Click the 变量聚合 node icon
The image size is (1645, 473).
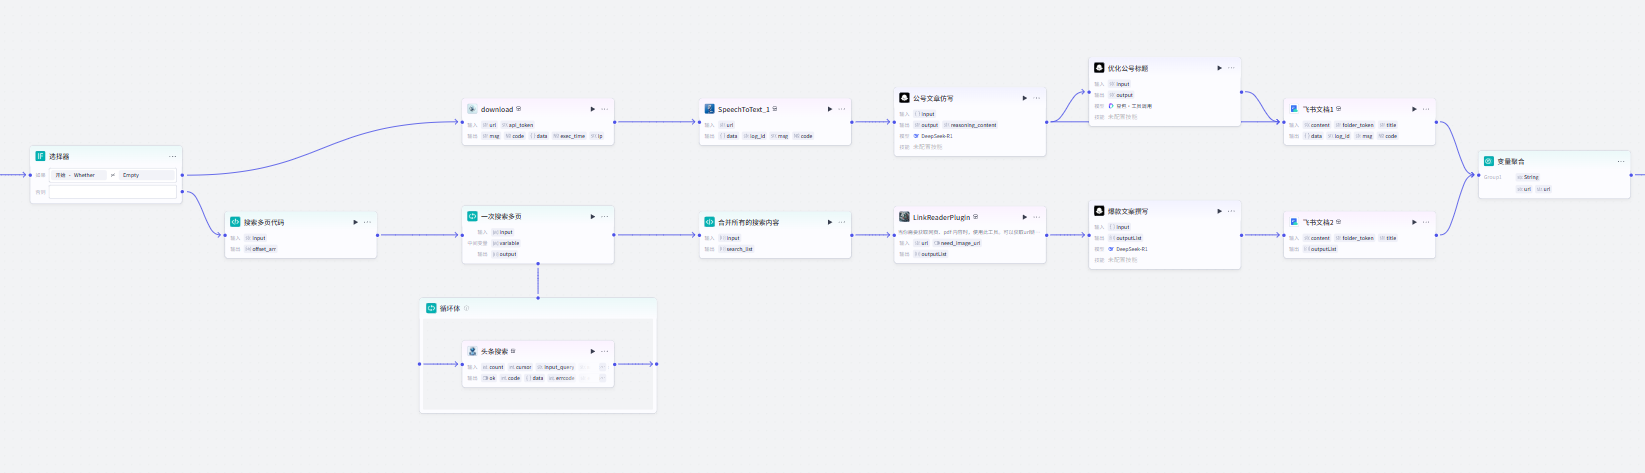(x=1488, y=161)
